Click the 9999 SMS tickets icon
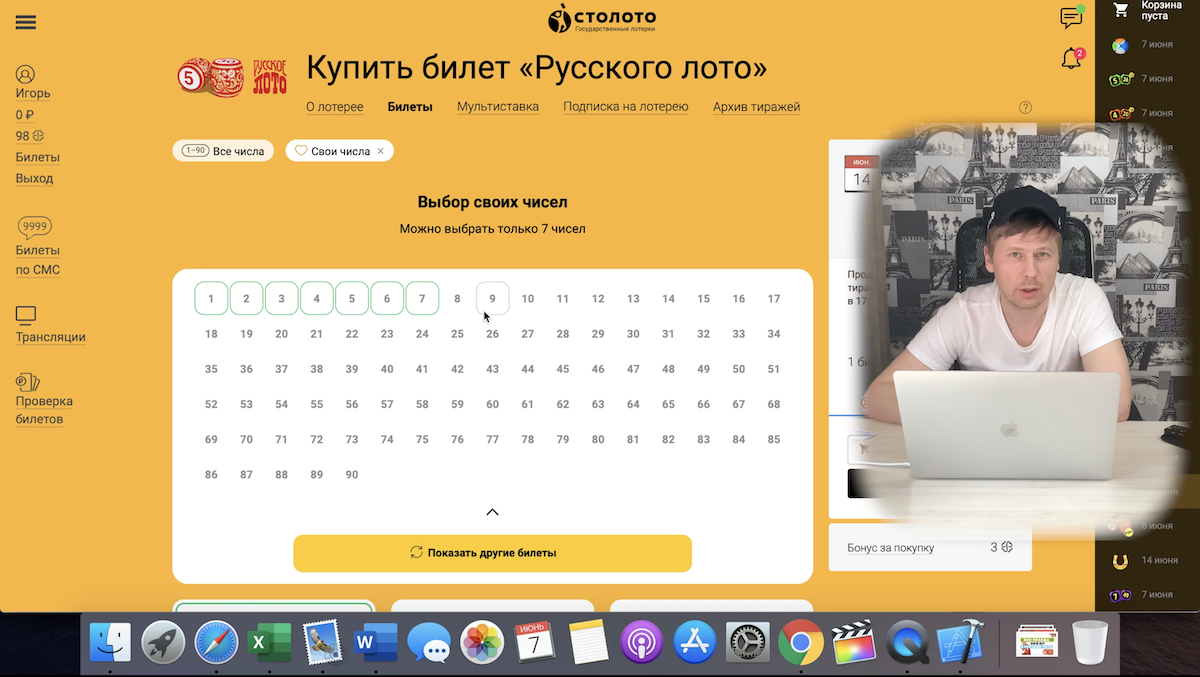This screenshot has height=677, width=1200. 35,227
